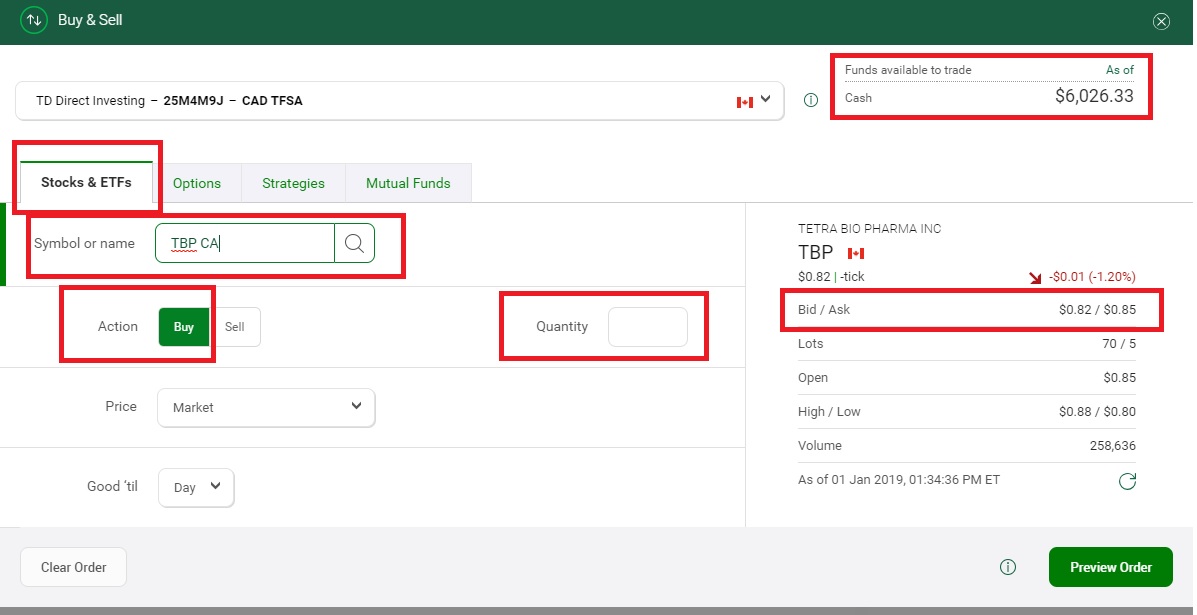
Task: Click the Clear Order button
Action: (x=73, y=567)
